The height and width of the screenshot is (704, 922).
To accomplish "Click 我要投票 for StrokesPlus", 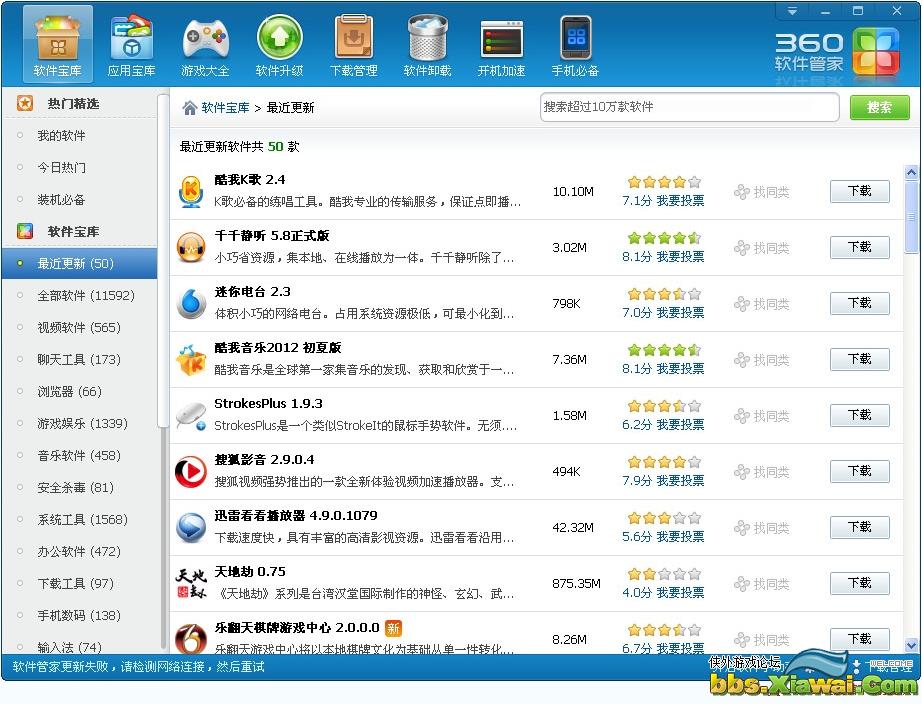I will click(680, 425).
